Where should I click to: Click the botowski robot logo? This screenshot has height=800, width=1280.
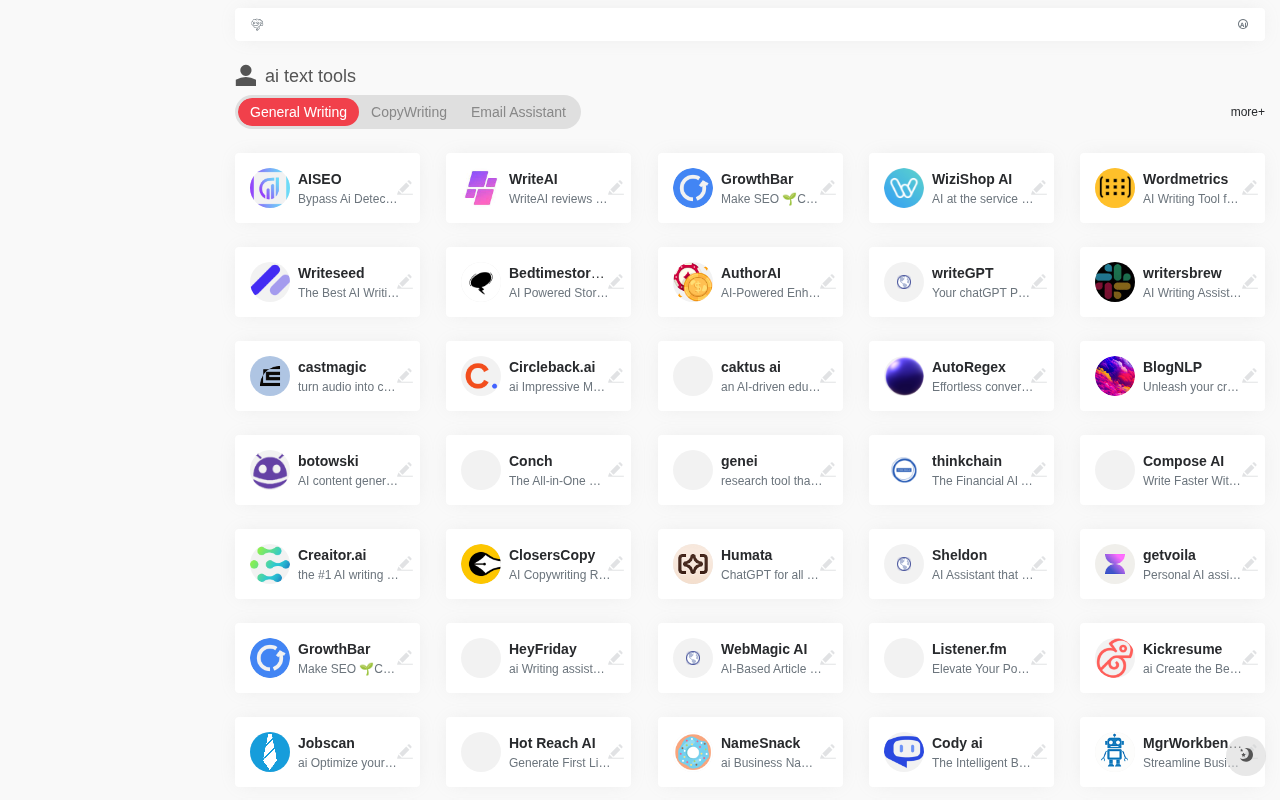pyautogui.click(x=270, y=470)
